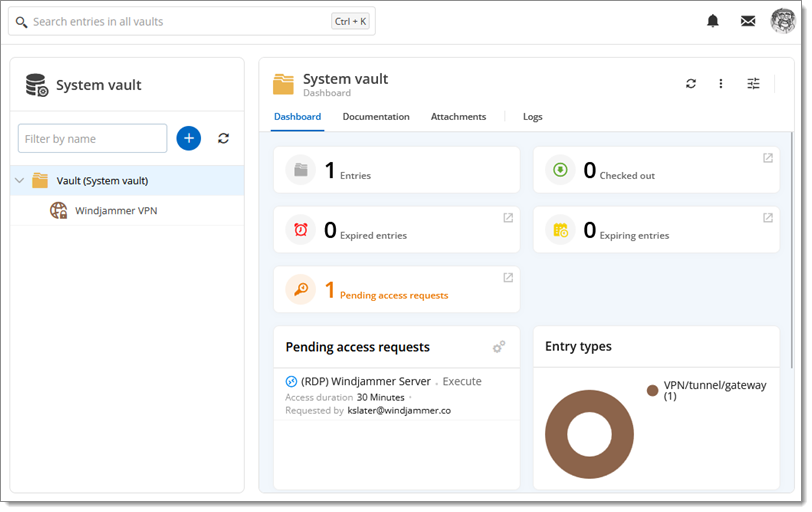Collapse the Vault (System vault) tree node

(x=20, y=181)
